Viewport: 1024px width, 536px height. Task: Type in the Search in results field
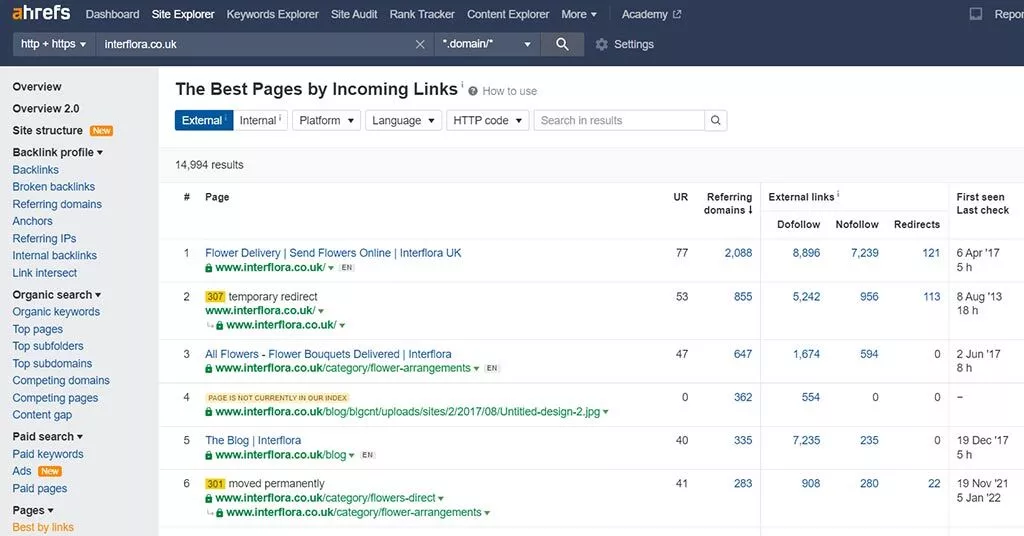(x=619, y=120)
